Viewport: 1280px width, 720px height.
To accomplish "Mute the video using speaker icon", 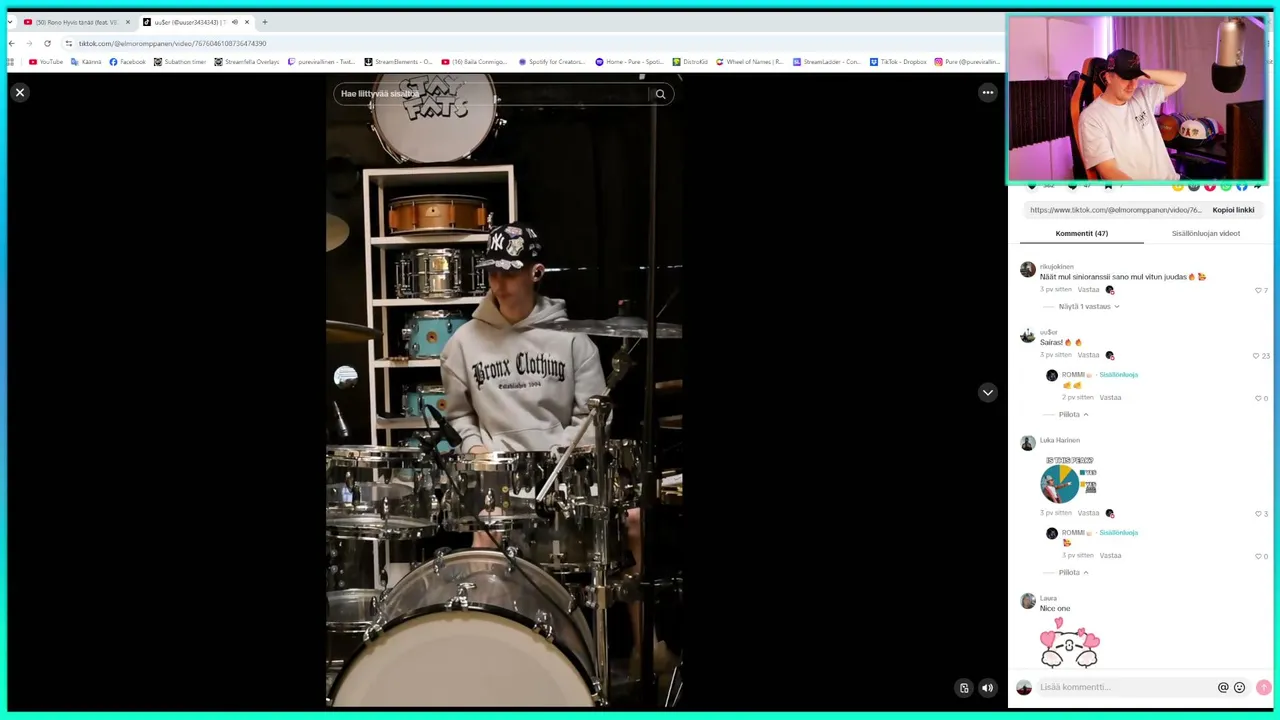I will (987, 688).
